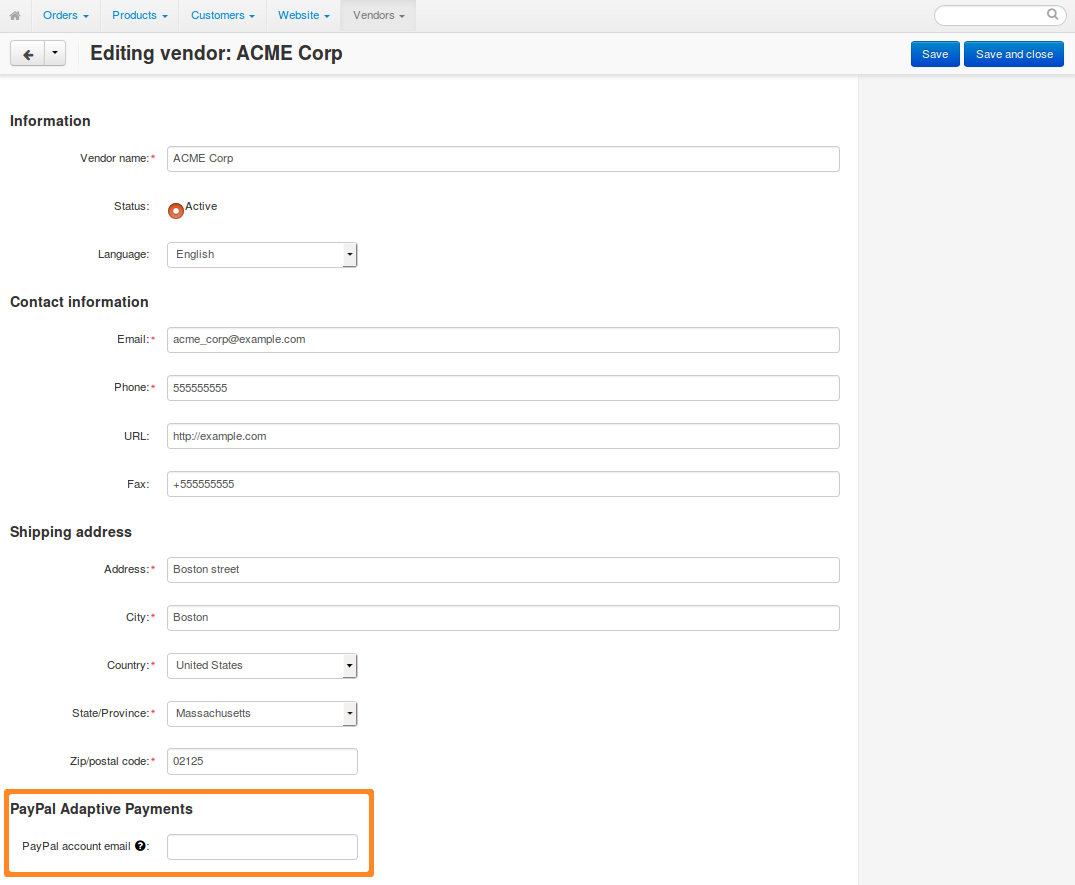Click the PayPal Adaptive Payments heading
The width and height of the screenshot is (1075, 885).
click(101, 809)
